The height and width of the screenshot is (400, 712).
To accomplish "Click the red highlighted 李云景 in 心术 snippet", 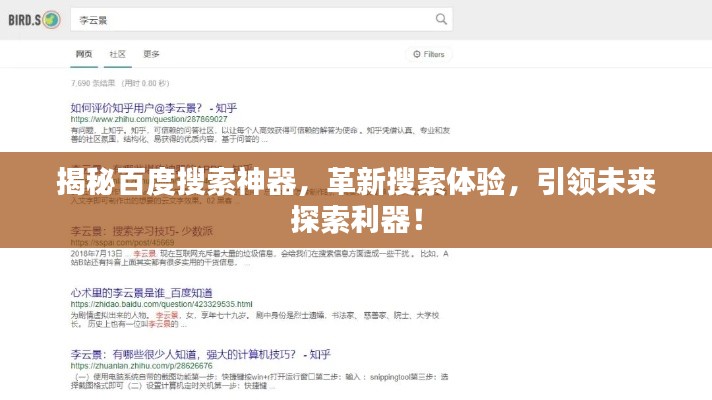I will (167, 315).
